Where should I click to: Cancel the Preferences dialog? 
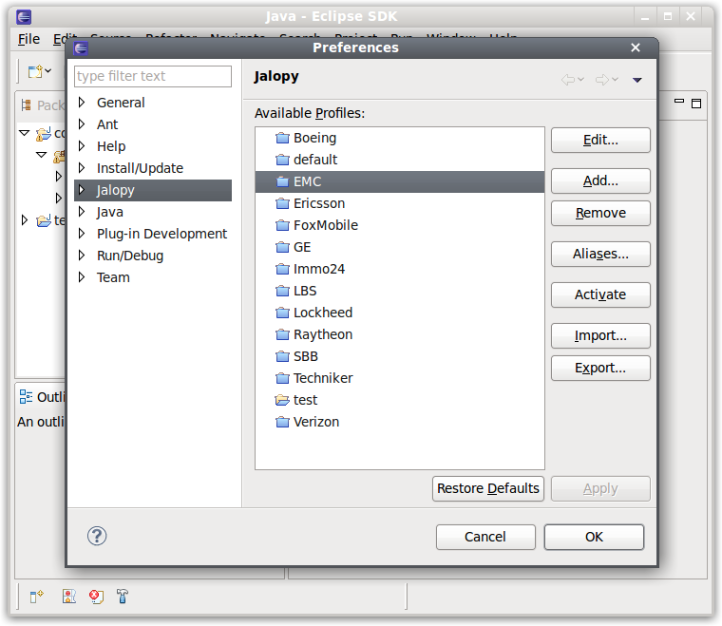pyautogui.click(x=485, y=537)
